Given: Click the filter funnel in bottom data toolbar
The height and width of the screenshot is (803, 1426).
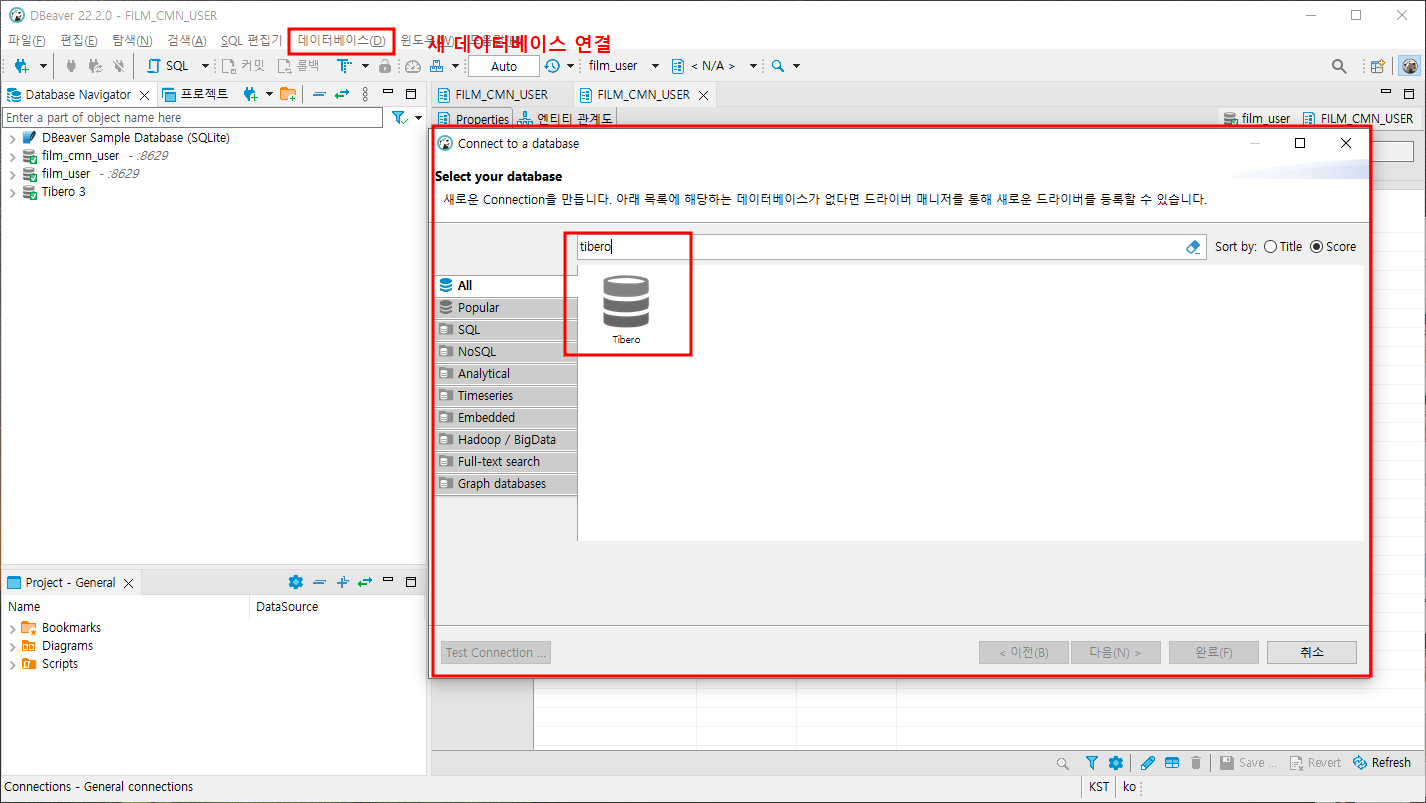Looking at the screenshot, I should point(1092,763).
